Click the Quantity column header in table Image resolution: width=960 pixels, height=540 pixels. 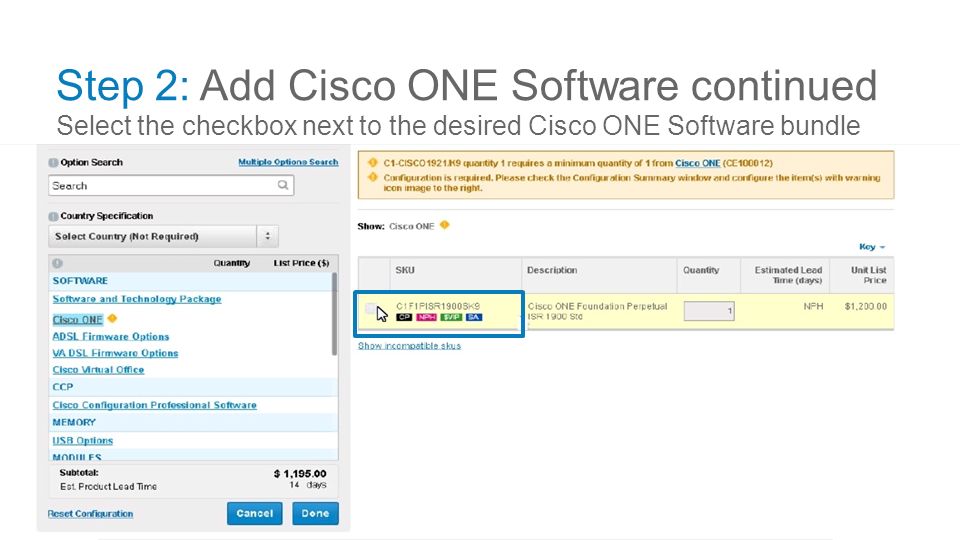click(x=701, y=270)
